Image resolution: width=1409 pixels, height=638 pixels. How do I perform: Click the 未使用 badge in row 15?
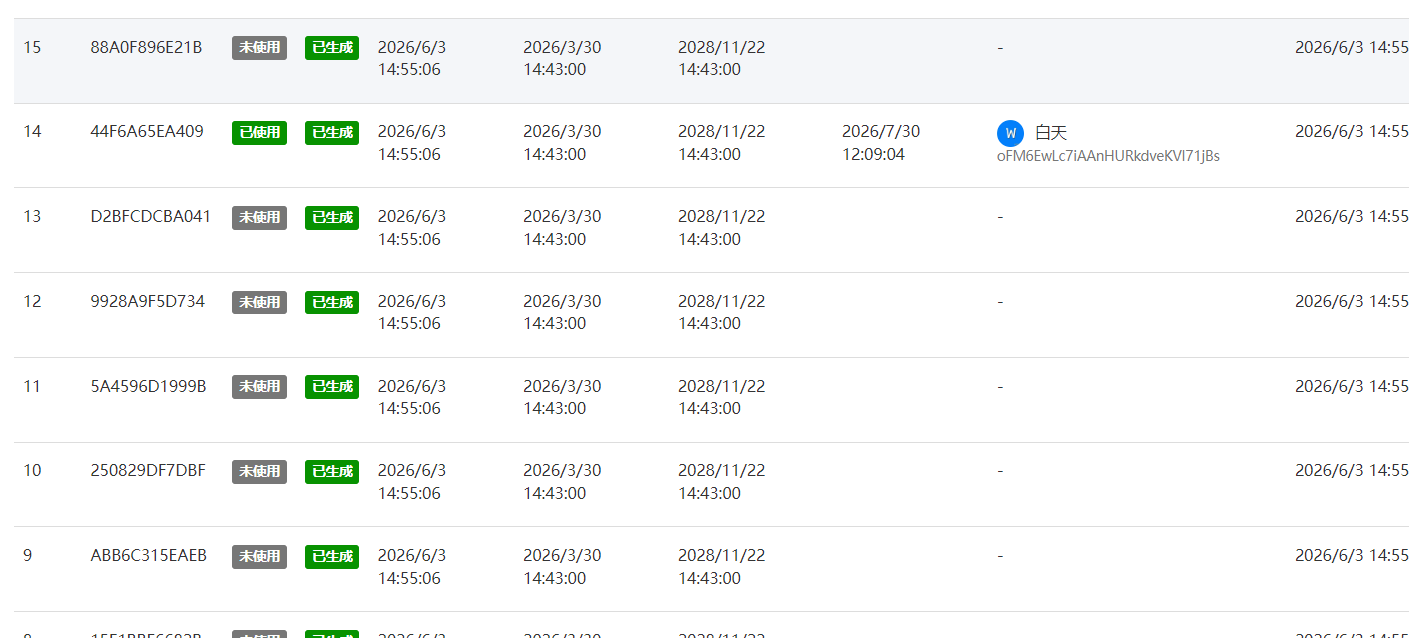[x=259, y=48]
